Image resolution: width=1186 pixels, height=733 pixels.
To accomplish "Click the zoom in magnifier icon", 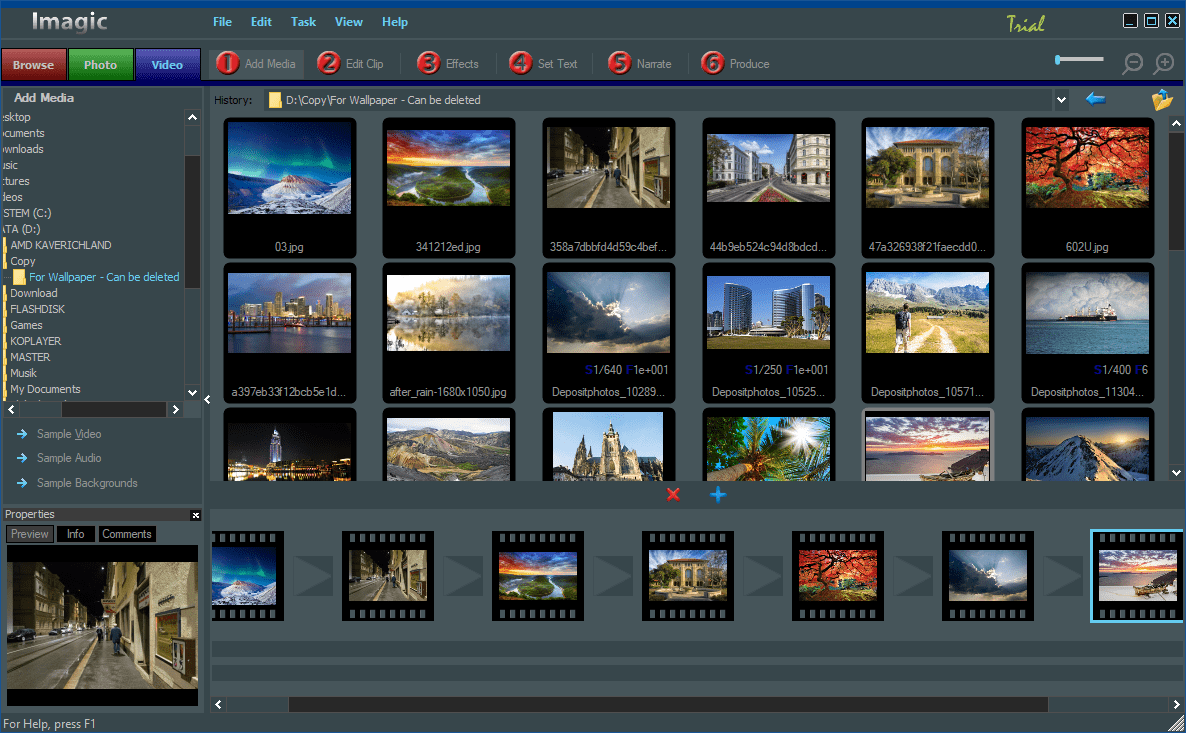I will pyautogui.click(x=1164, y=64).
